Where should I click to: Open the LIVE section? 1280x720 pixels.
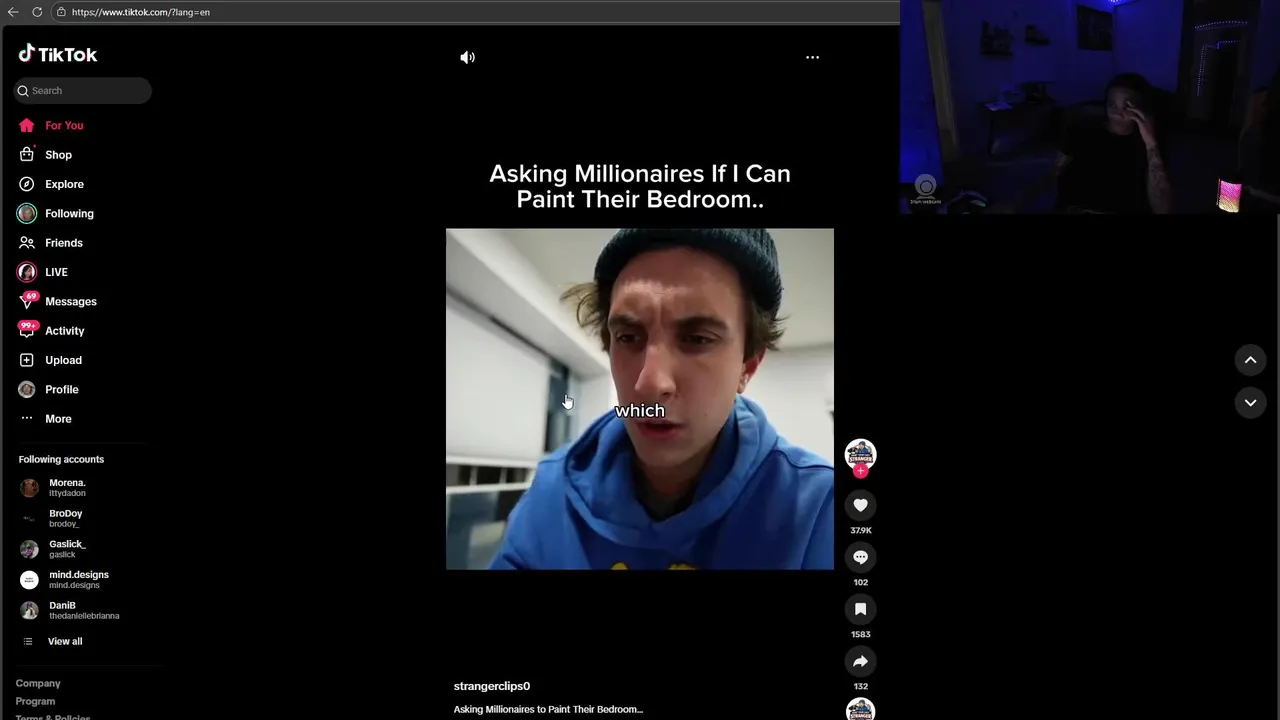[x=56, y=272]
